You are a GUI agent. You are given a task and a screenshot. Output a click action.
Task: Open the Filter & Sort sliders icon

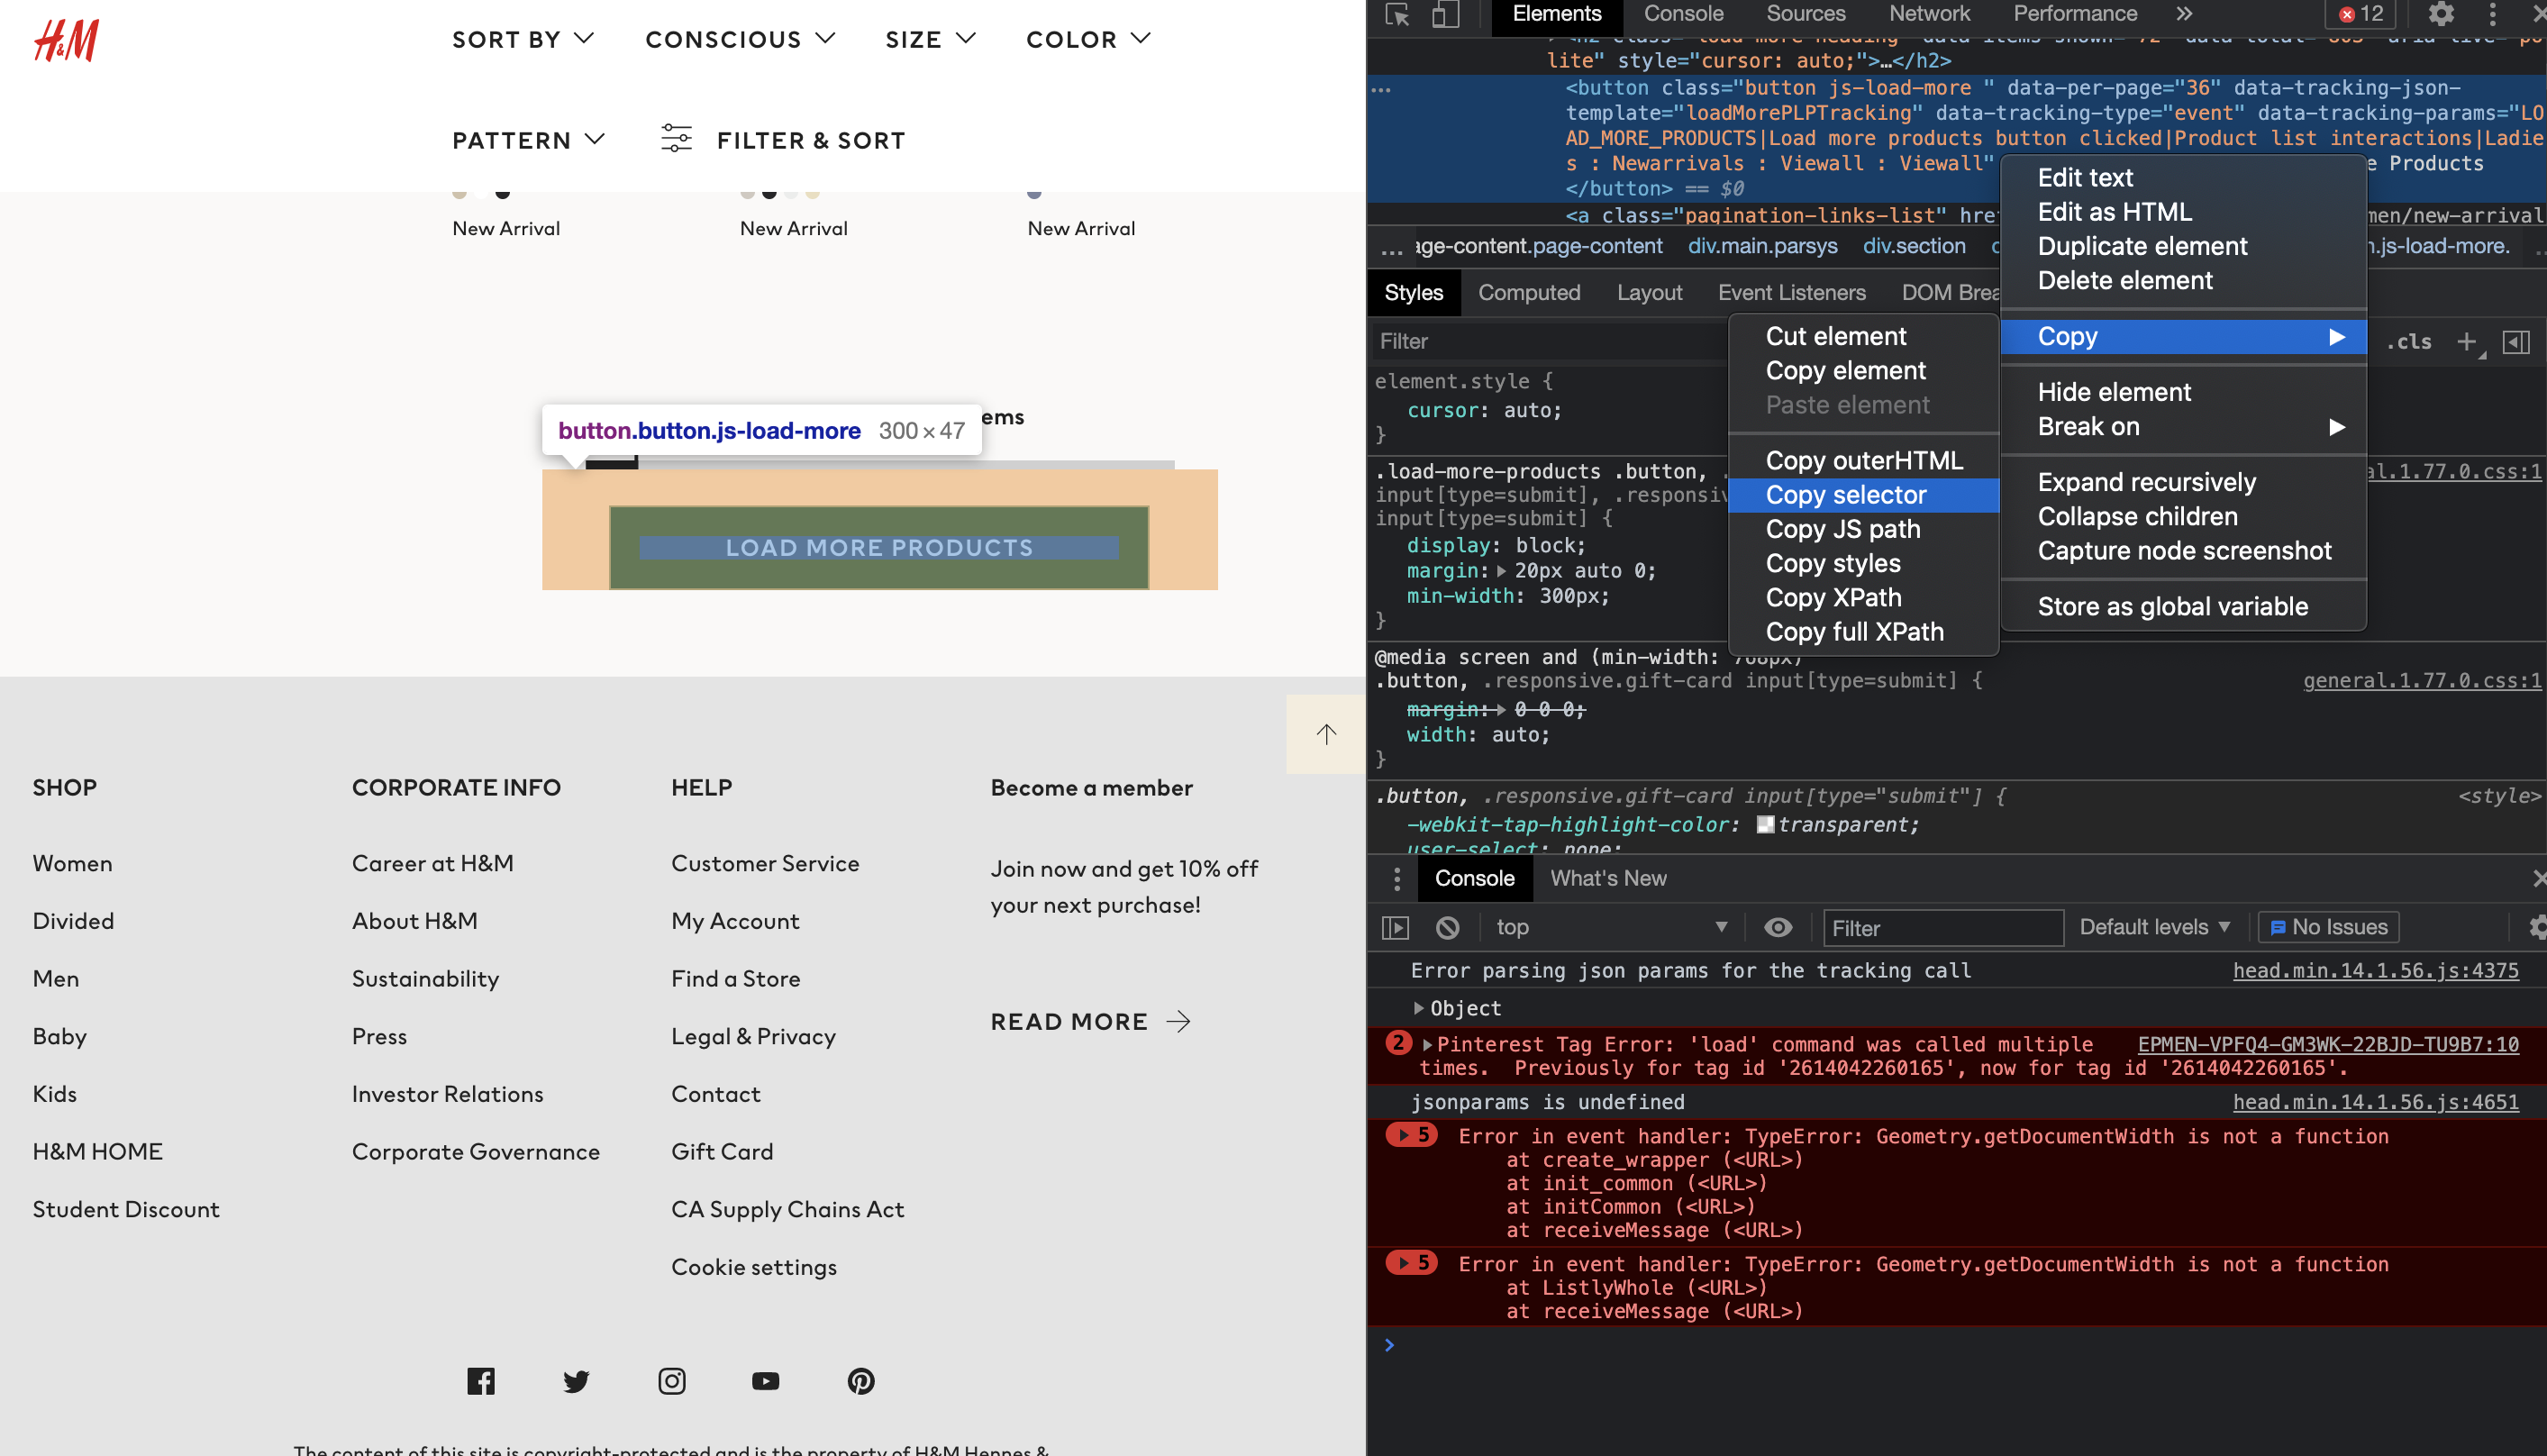676,139
